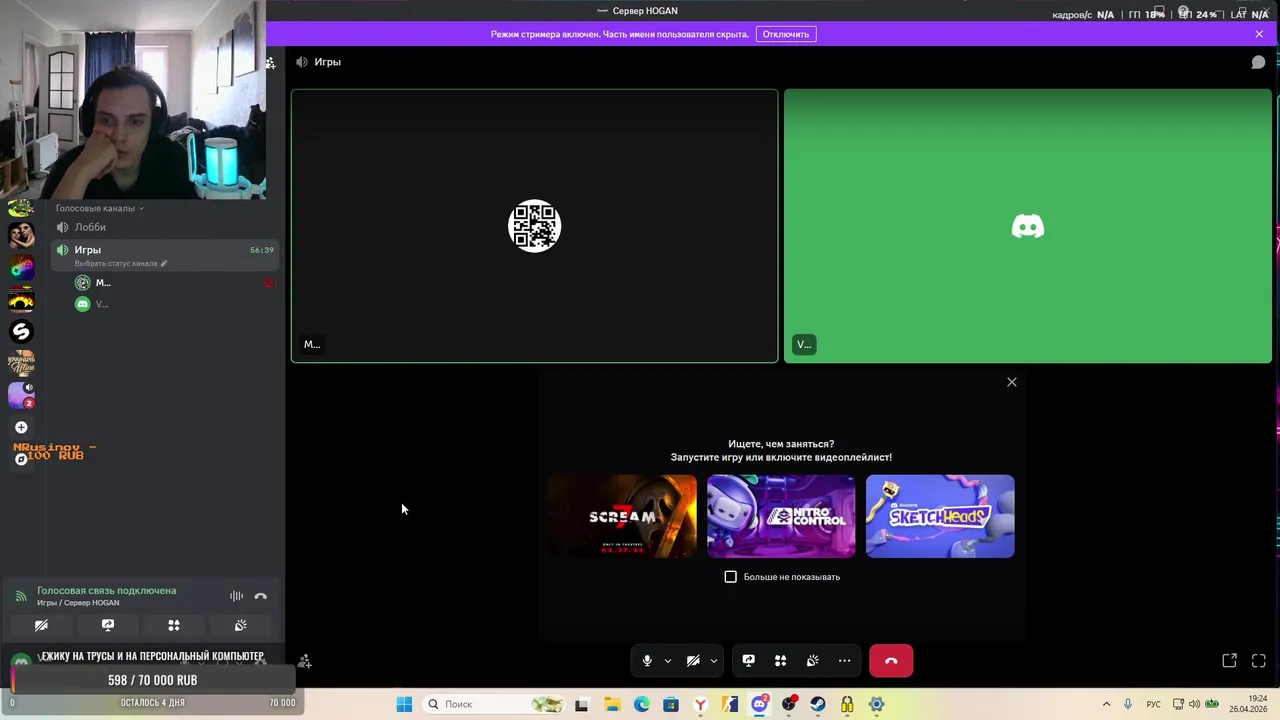Dismiss the streamer mode banner
Viewport: 1280px width, 720px height.
(1259, 34)
